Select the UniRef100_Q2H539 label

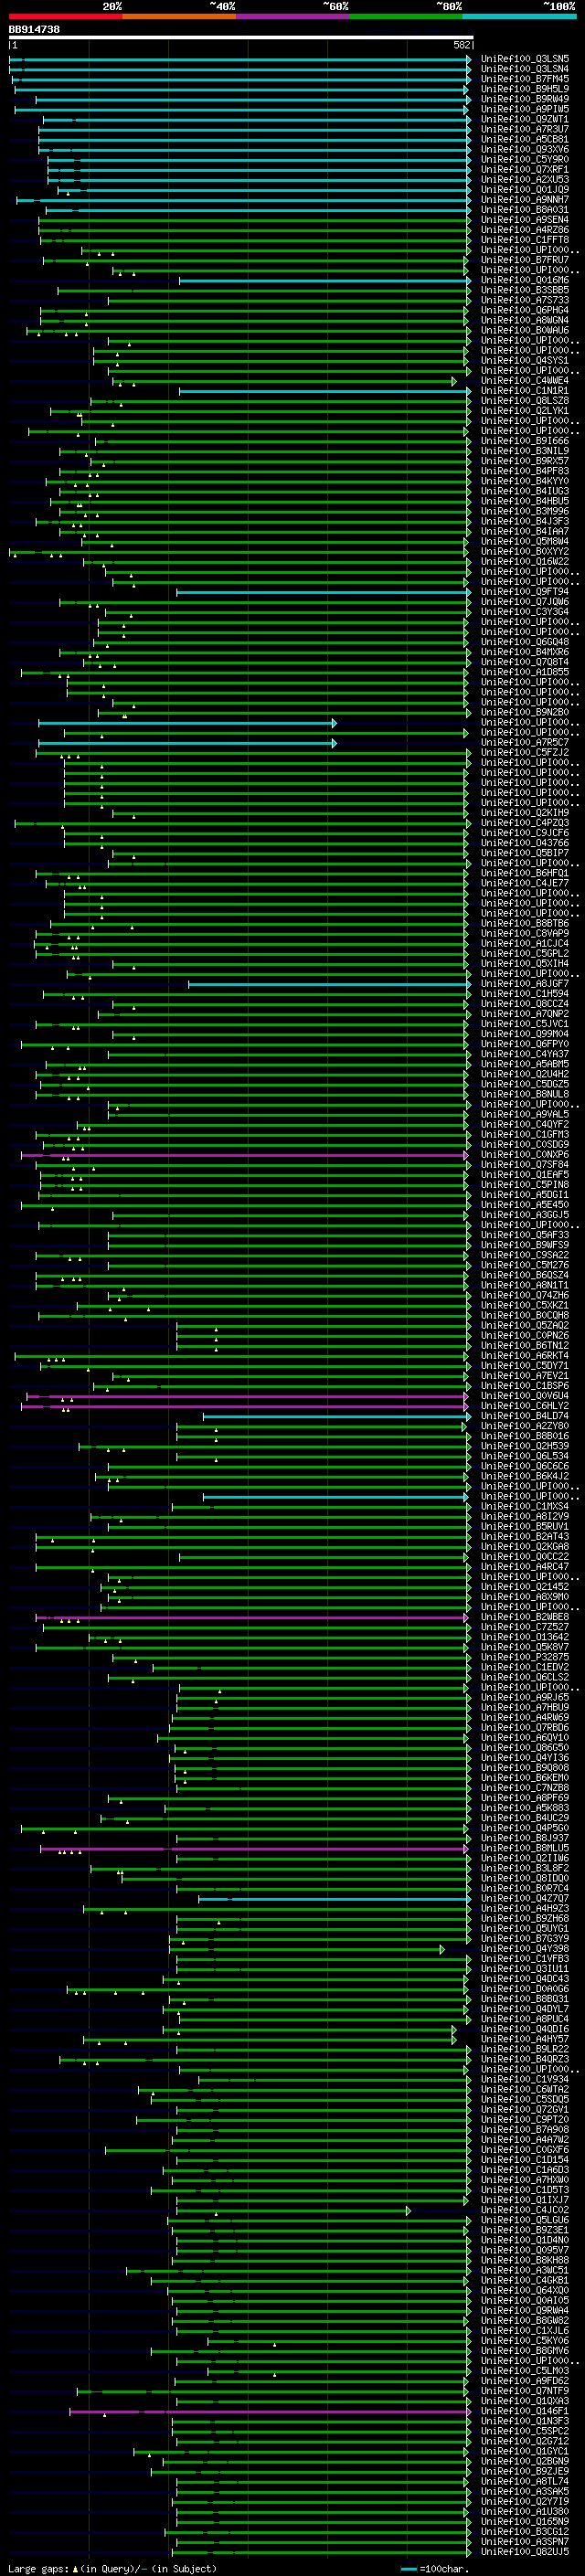[525, 1446]
